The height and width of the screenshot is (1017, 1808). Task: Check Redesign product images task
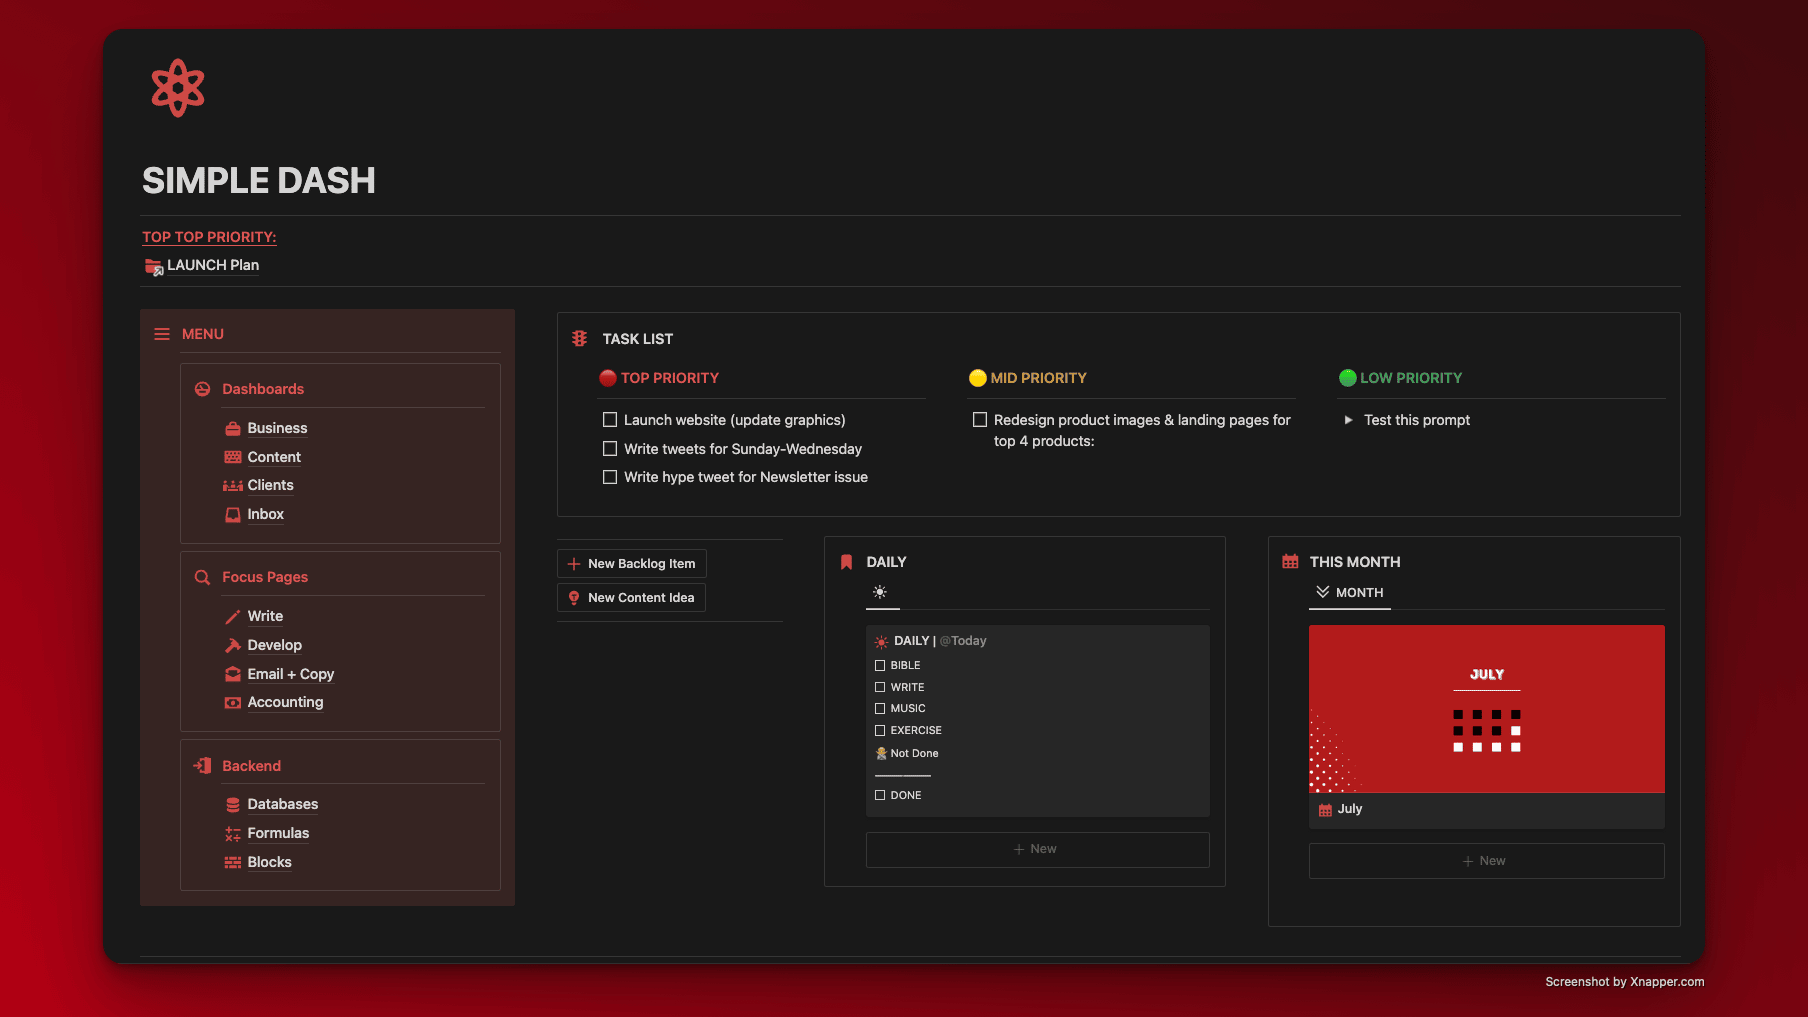pyautogui.click(x=980, y=420)
